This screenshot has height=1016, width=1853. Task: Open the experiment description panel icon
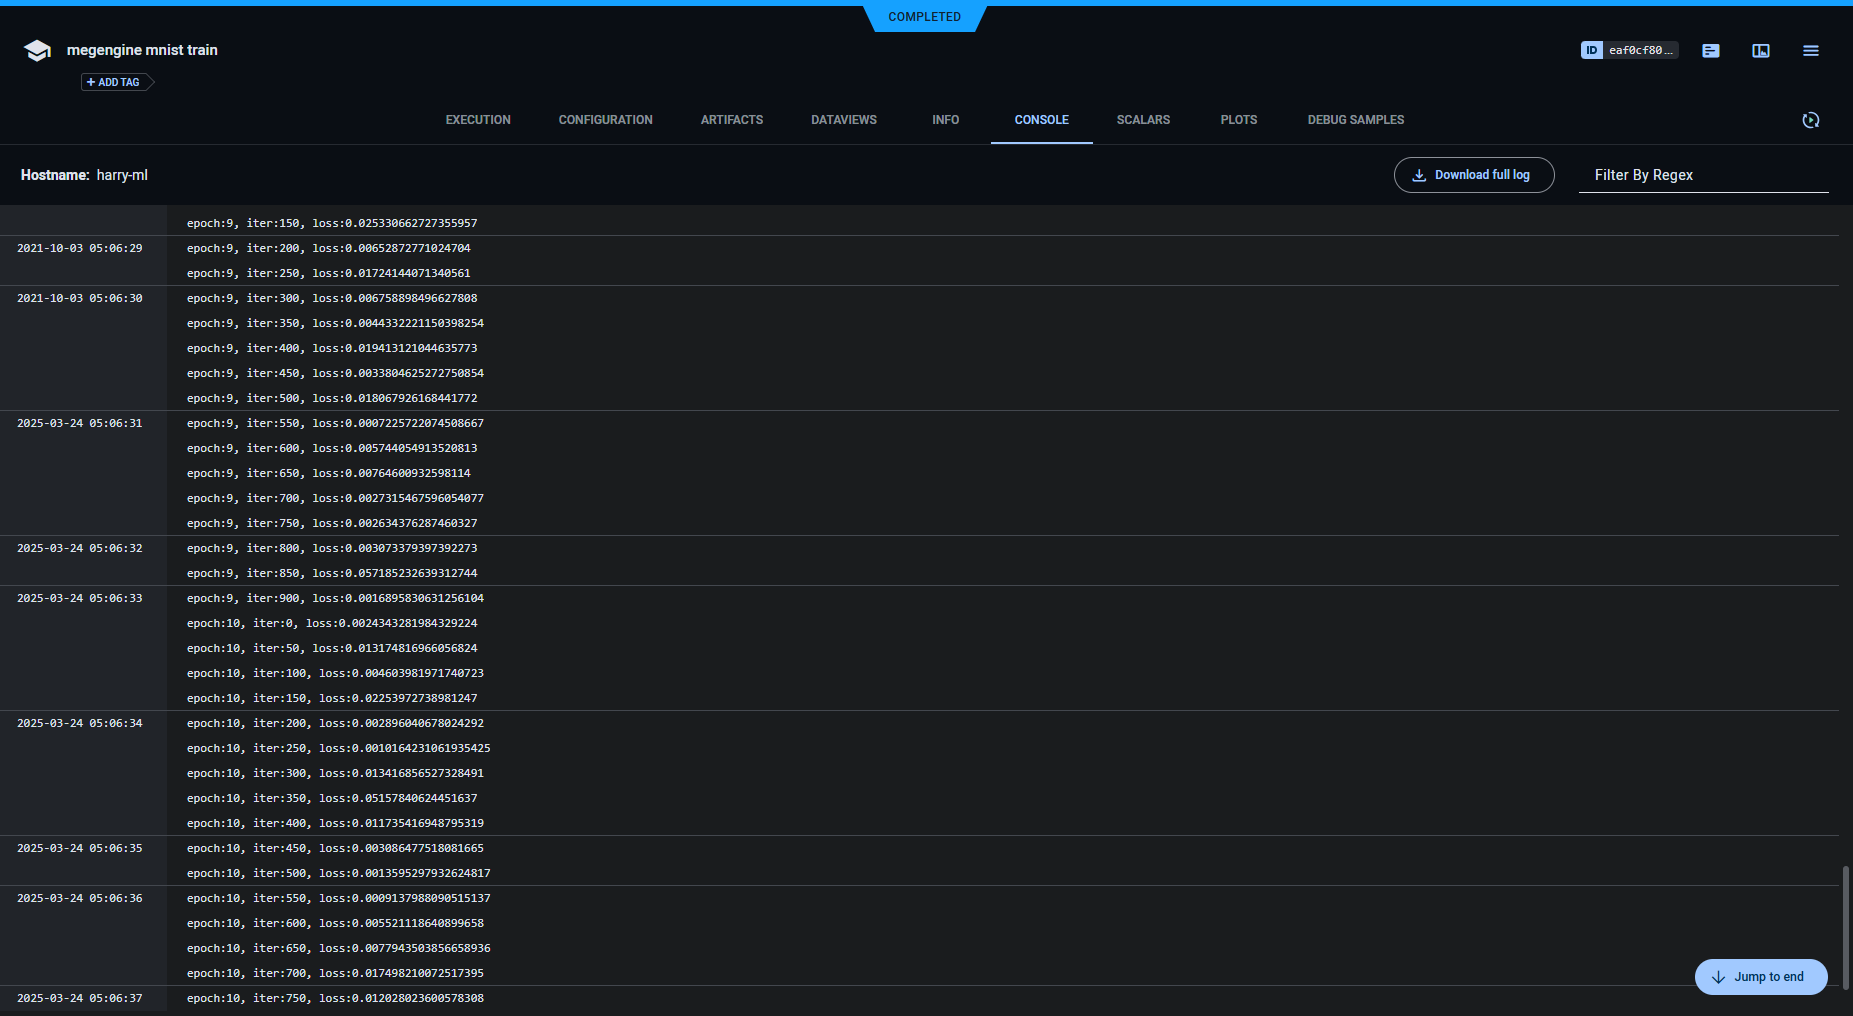point(1710,50)
